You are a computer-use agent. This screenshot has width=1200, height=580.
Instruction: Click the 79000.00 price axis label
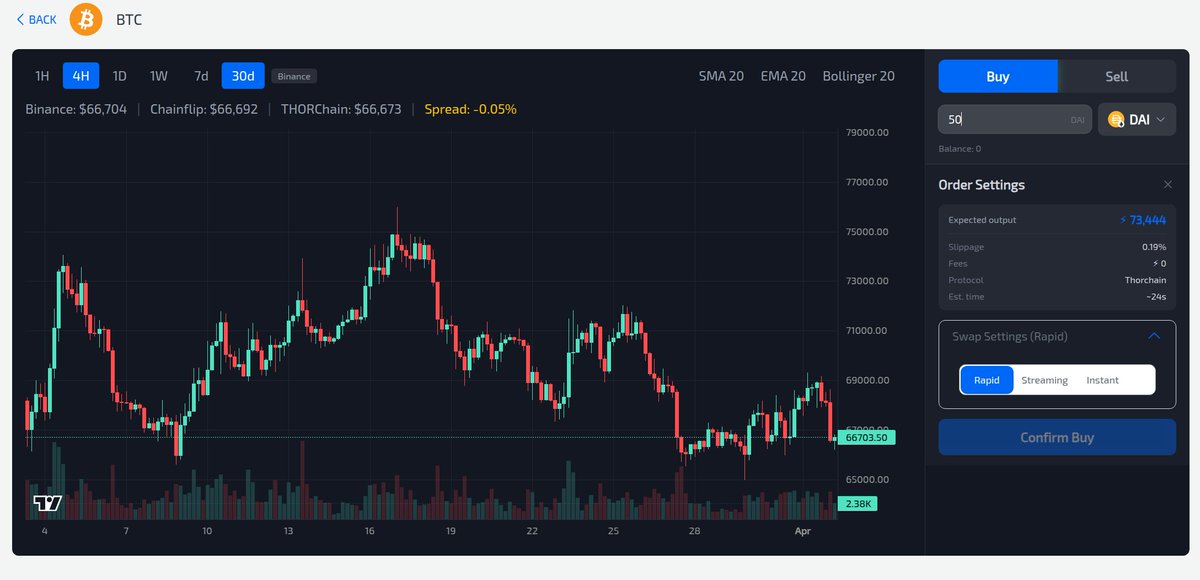tap(867, 133)
